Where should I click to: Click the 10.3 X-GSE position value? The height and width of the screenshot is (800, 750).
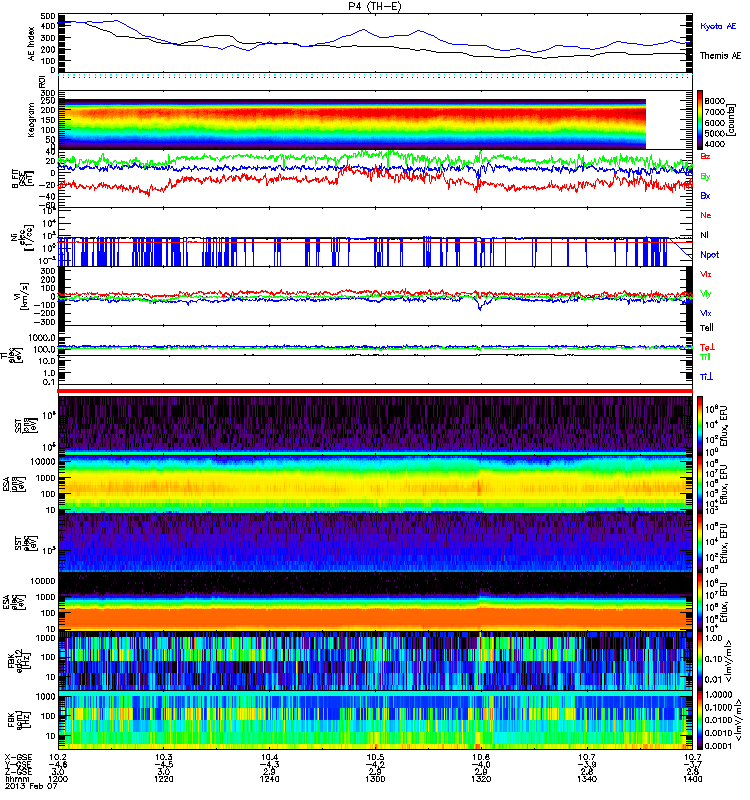[x=164, y=758]
